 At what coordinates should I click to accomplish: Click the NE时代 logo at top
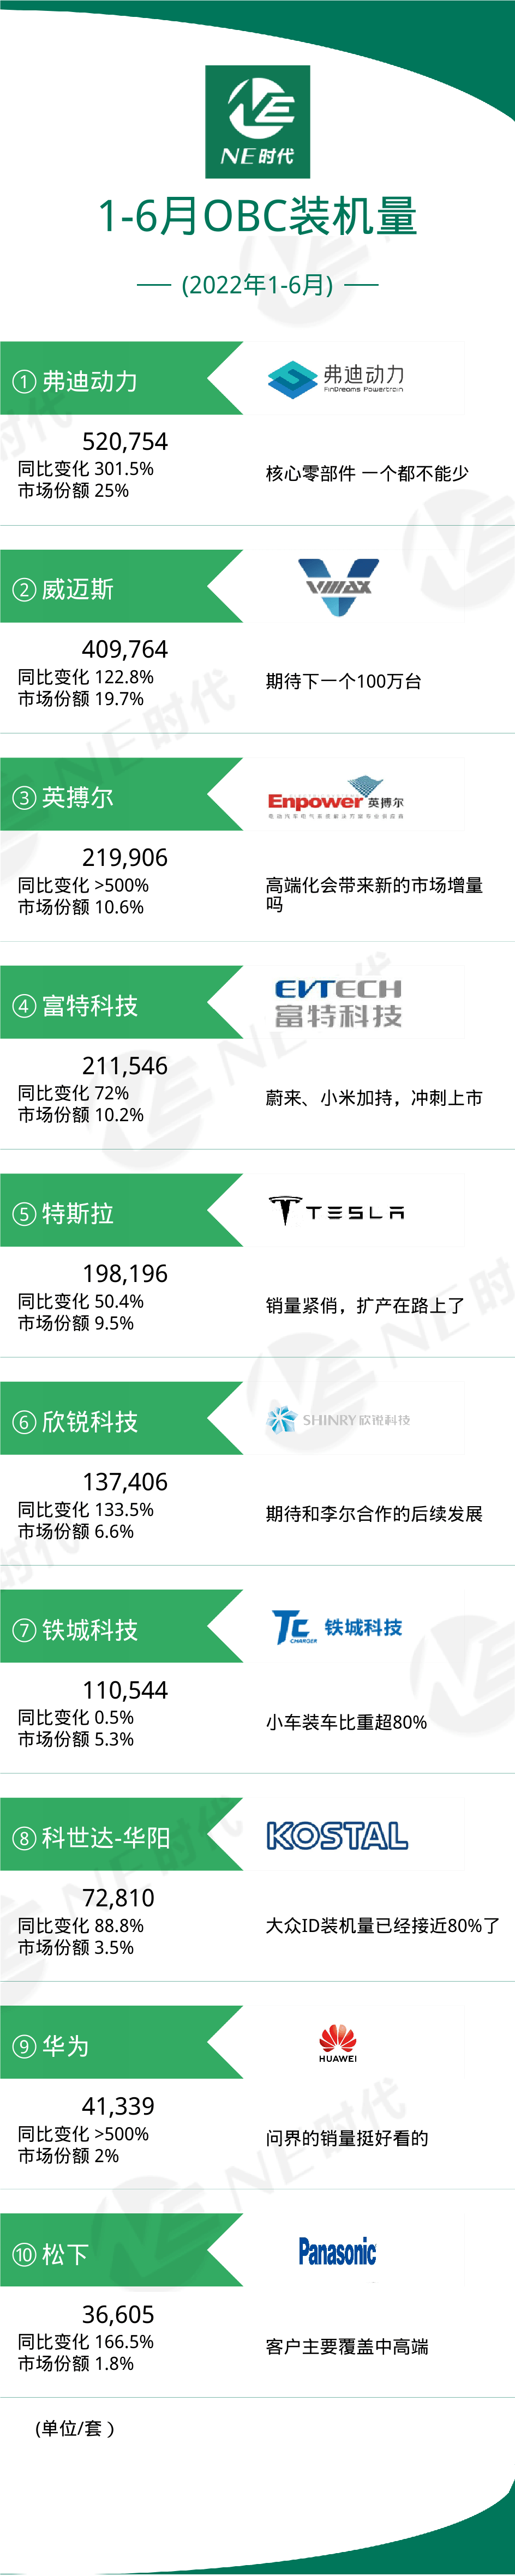[x=257, y=122]
